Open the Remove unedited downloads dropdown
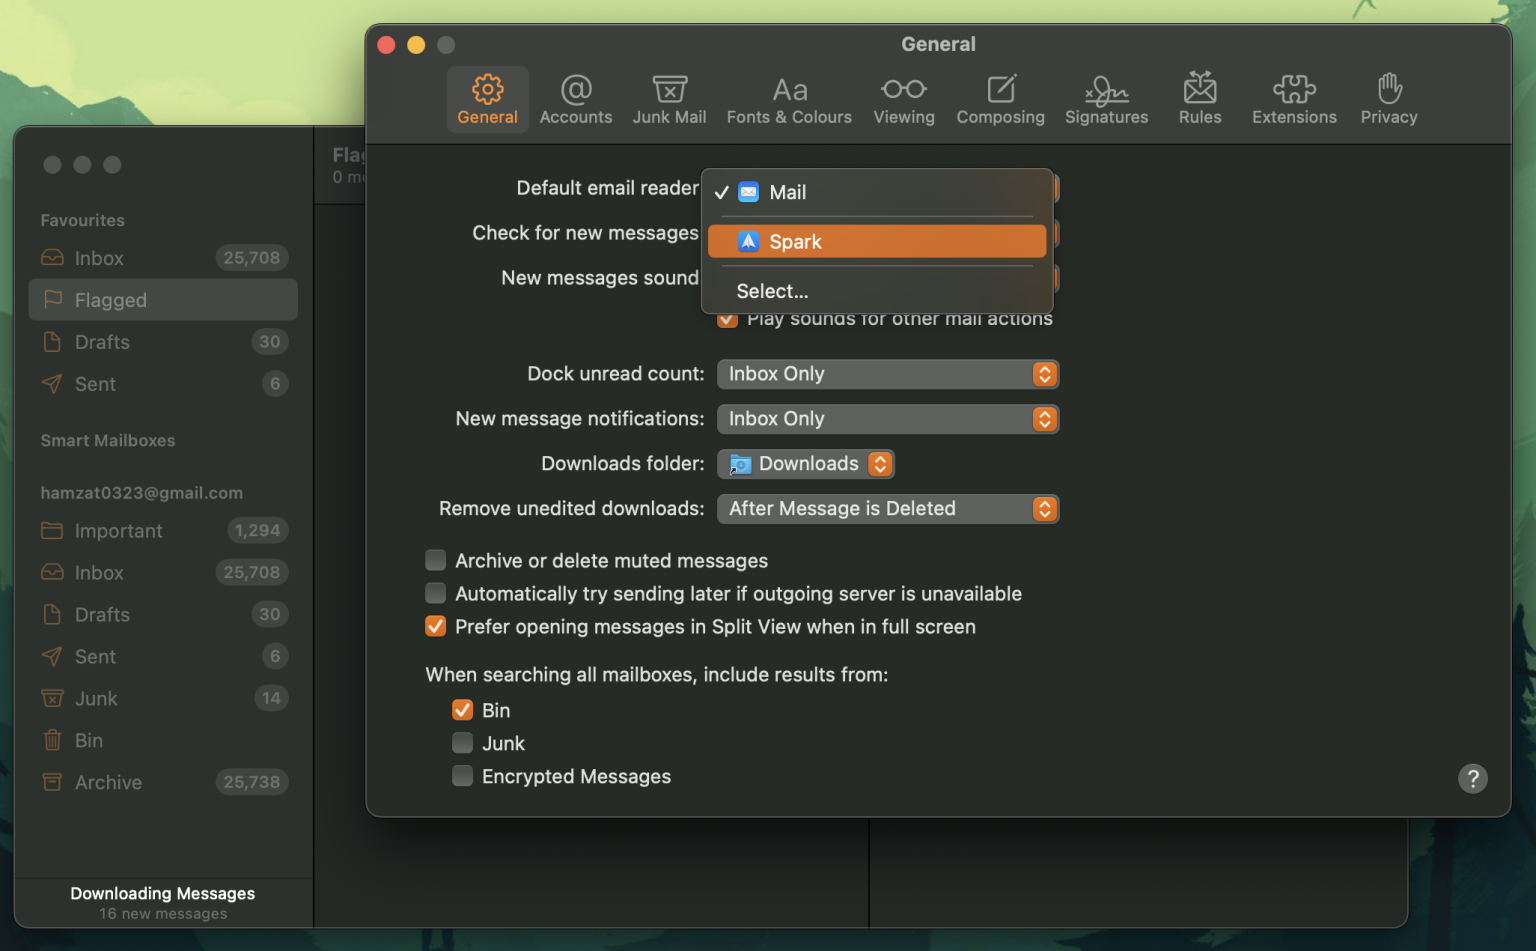The image size is (1536, 951). (x=887, y=508)
